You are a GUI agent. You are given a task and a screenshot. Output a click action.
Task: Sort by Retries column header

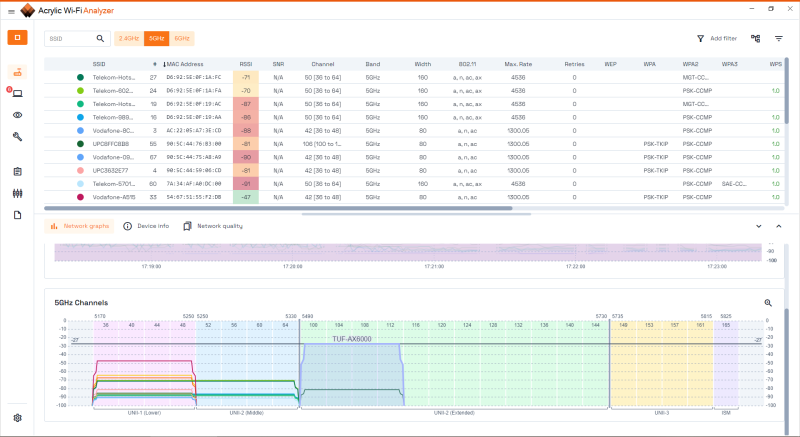point(574,64)
